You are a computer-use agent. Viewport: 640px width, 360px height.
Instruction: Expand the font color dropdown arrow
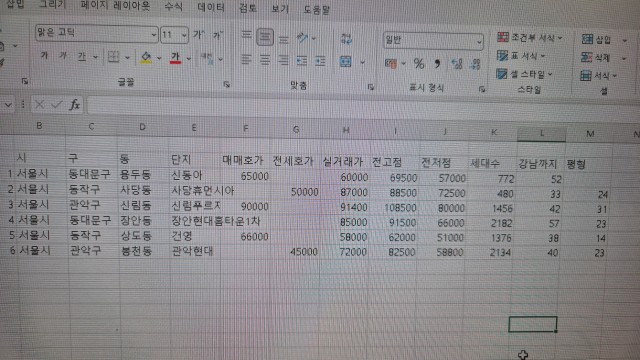click(189, 59)
